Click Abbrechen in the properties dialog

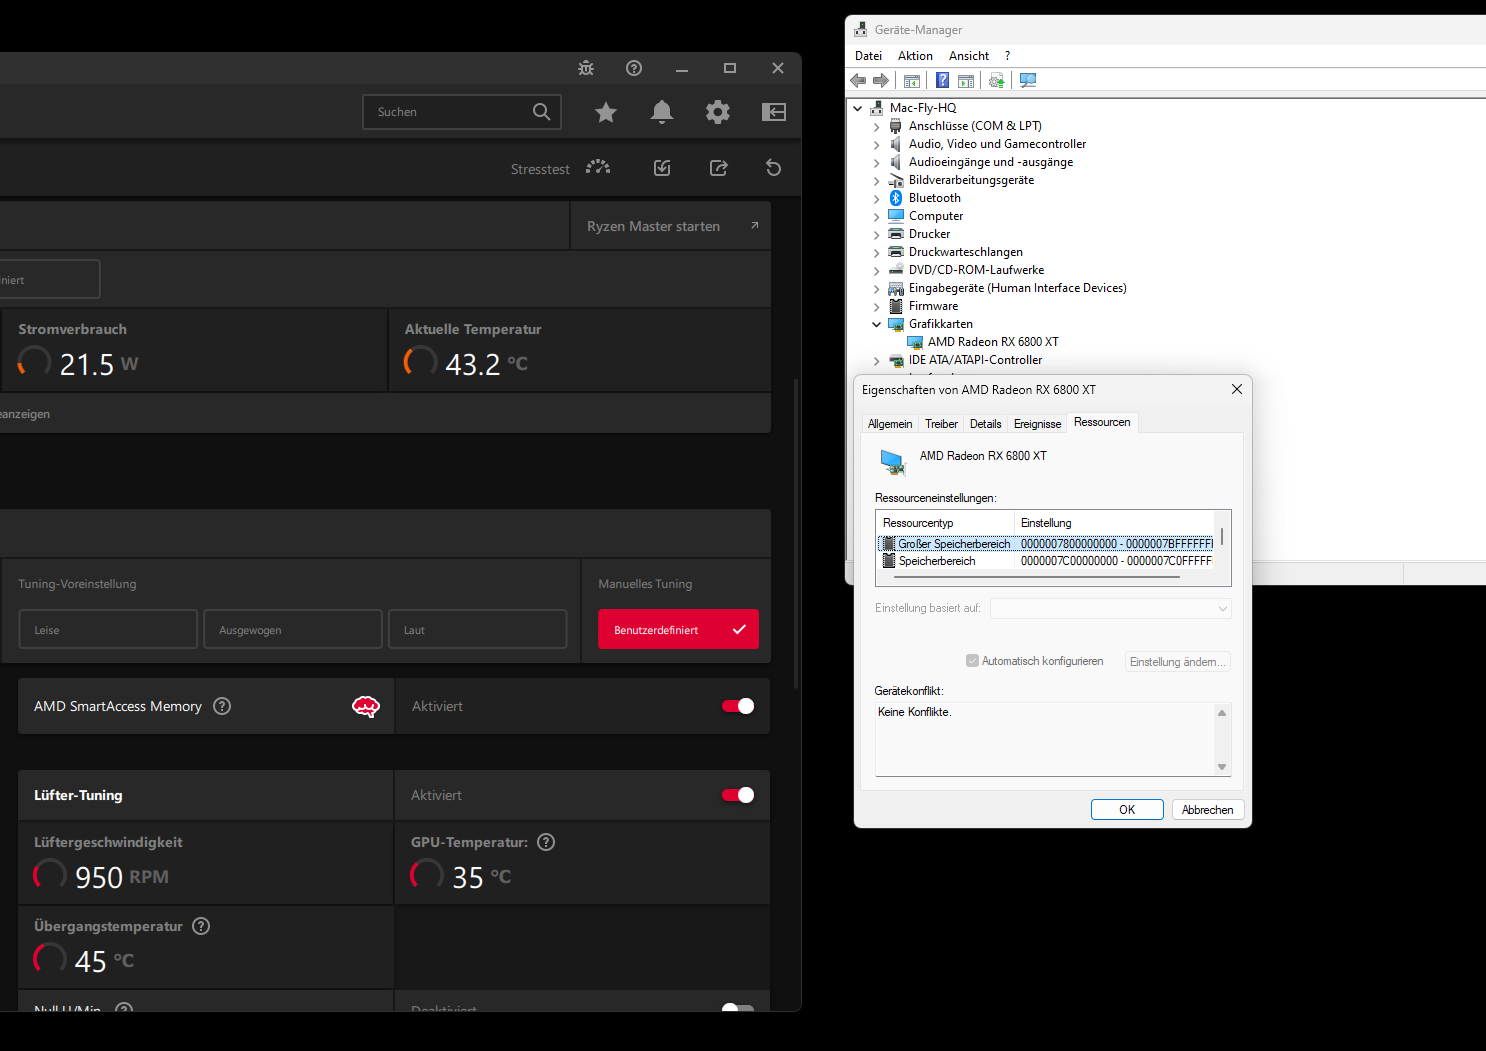click(1207, 810)
